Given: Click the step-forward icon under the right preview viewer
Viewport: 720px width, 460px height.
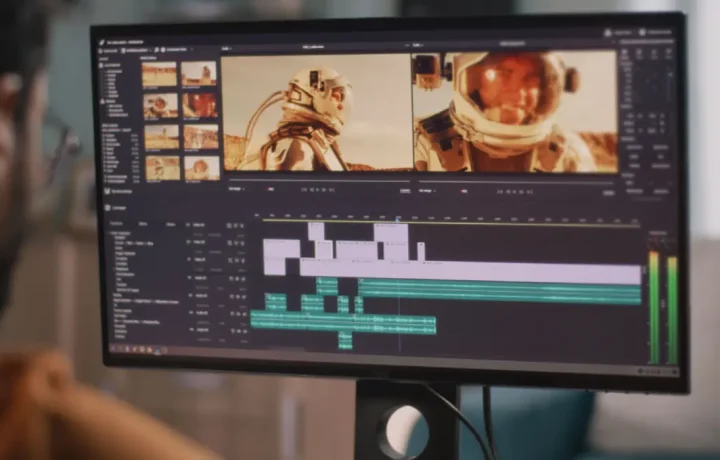Looking at the screenshot, I should 521,191.
